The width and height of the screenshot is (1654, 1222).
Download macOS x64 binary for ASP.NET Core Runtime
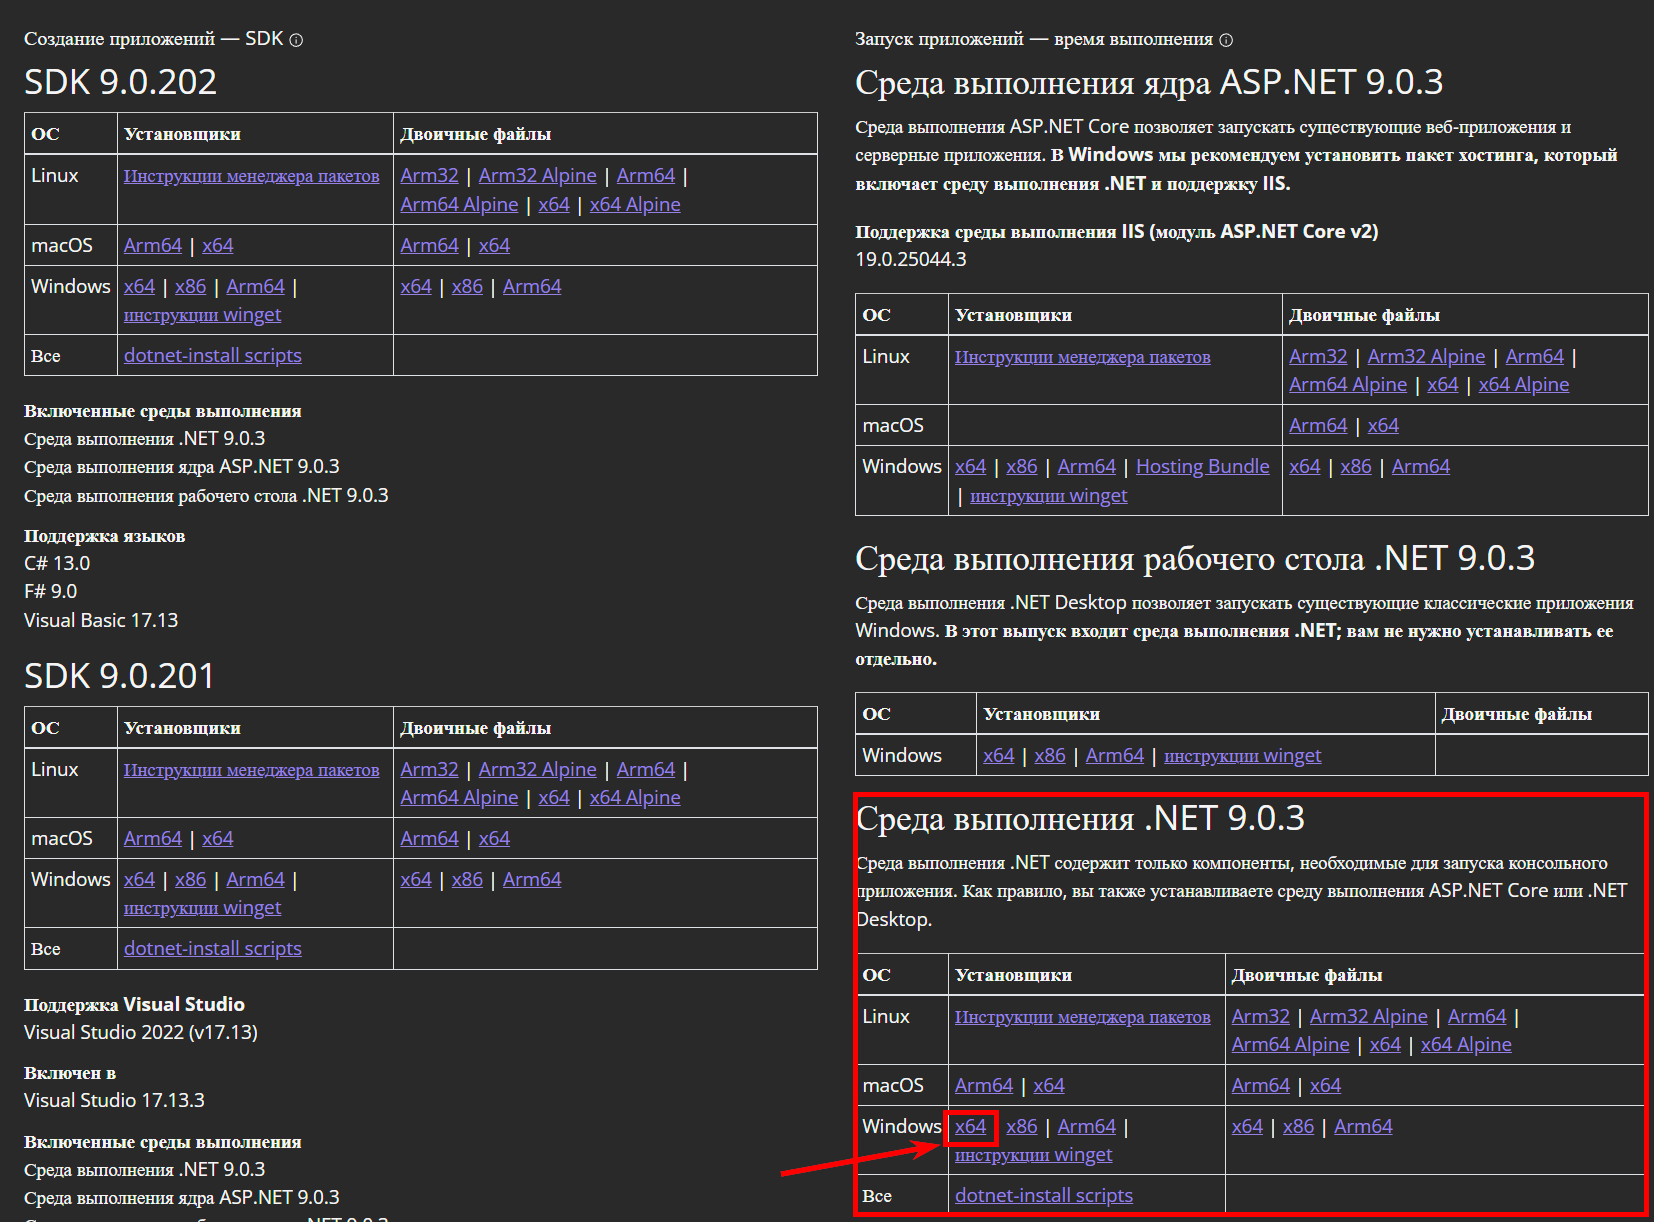coord(1383,426)
